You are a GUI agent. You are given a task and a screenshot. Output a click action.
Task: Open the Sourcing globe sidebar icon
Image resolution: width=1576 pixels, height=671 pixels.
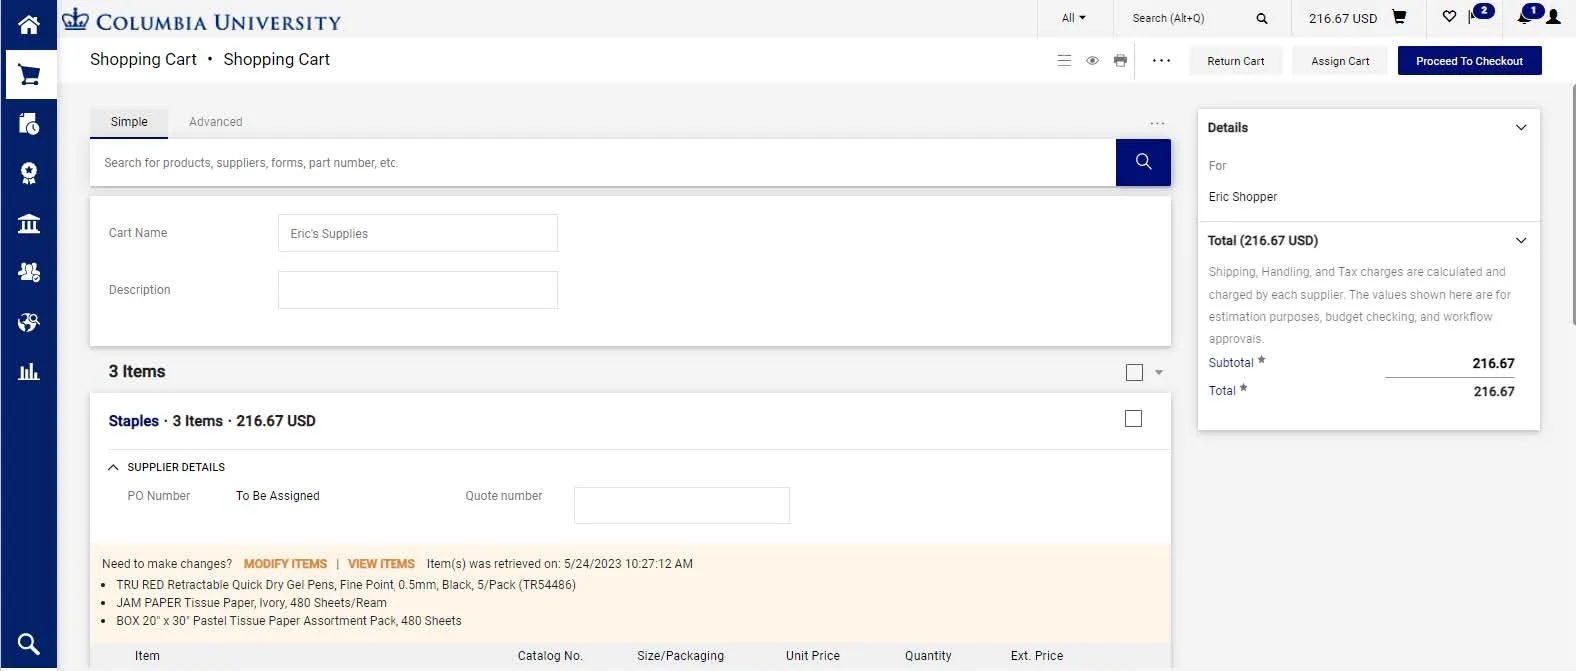click(29, 322)
